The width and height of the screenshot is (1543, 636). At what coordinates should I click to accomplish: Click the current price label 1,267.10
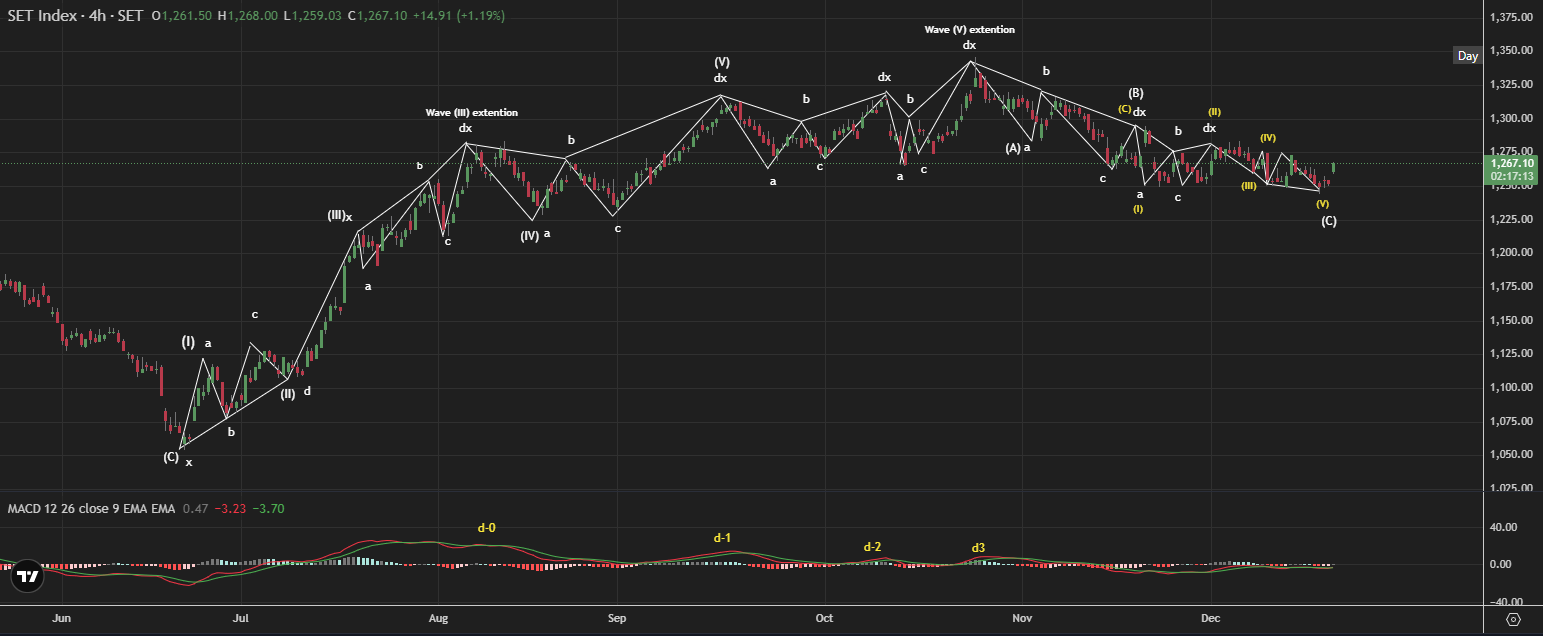pos(1511,163)
